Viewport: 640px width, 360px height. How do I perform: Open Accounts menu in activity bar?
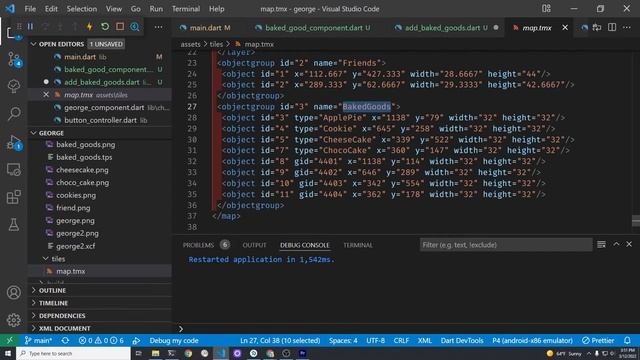14,292
